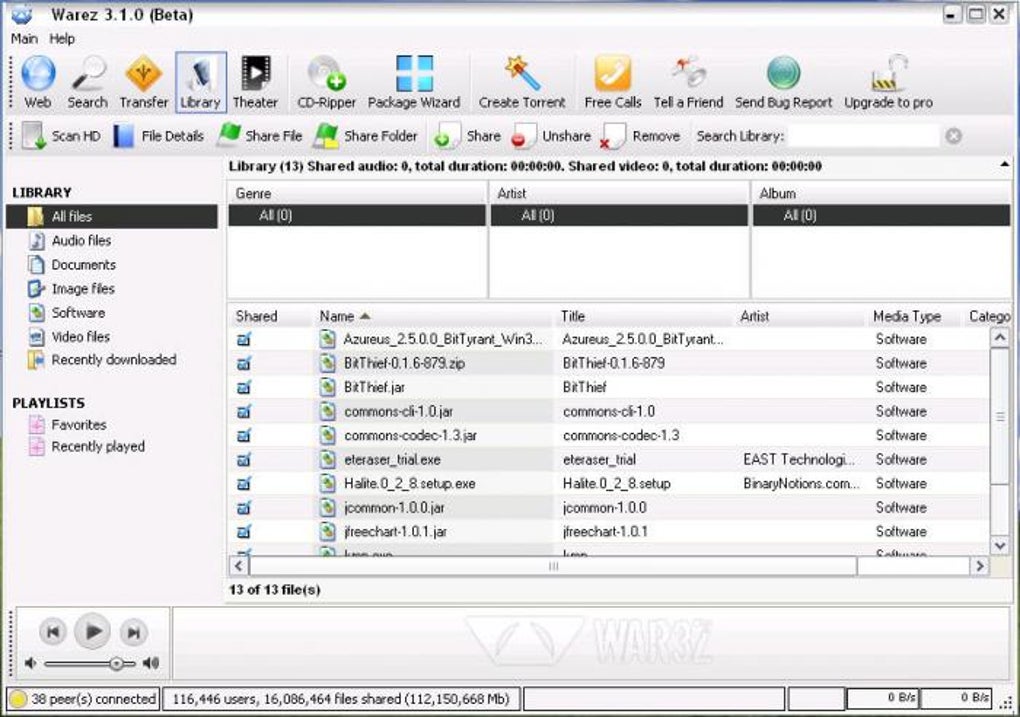Image resolution: width=1020 pixels, height=717 pixels.
Task: Open the Package Wizard
Action: 414,83
